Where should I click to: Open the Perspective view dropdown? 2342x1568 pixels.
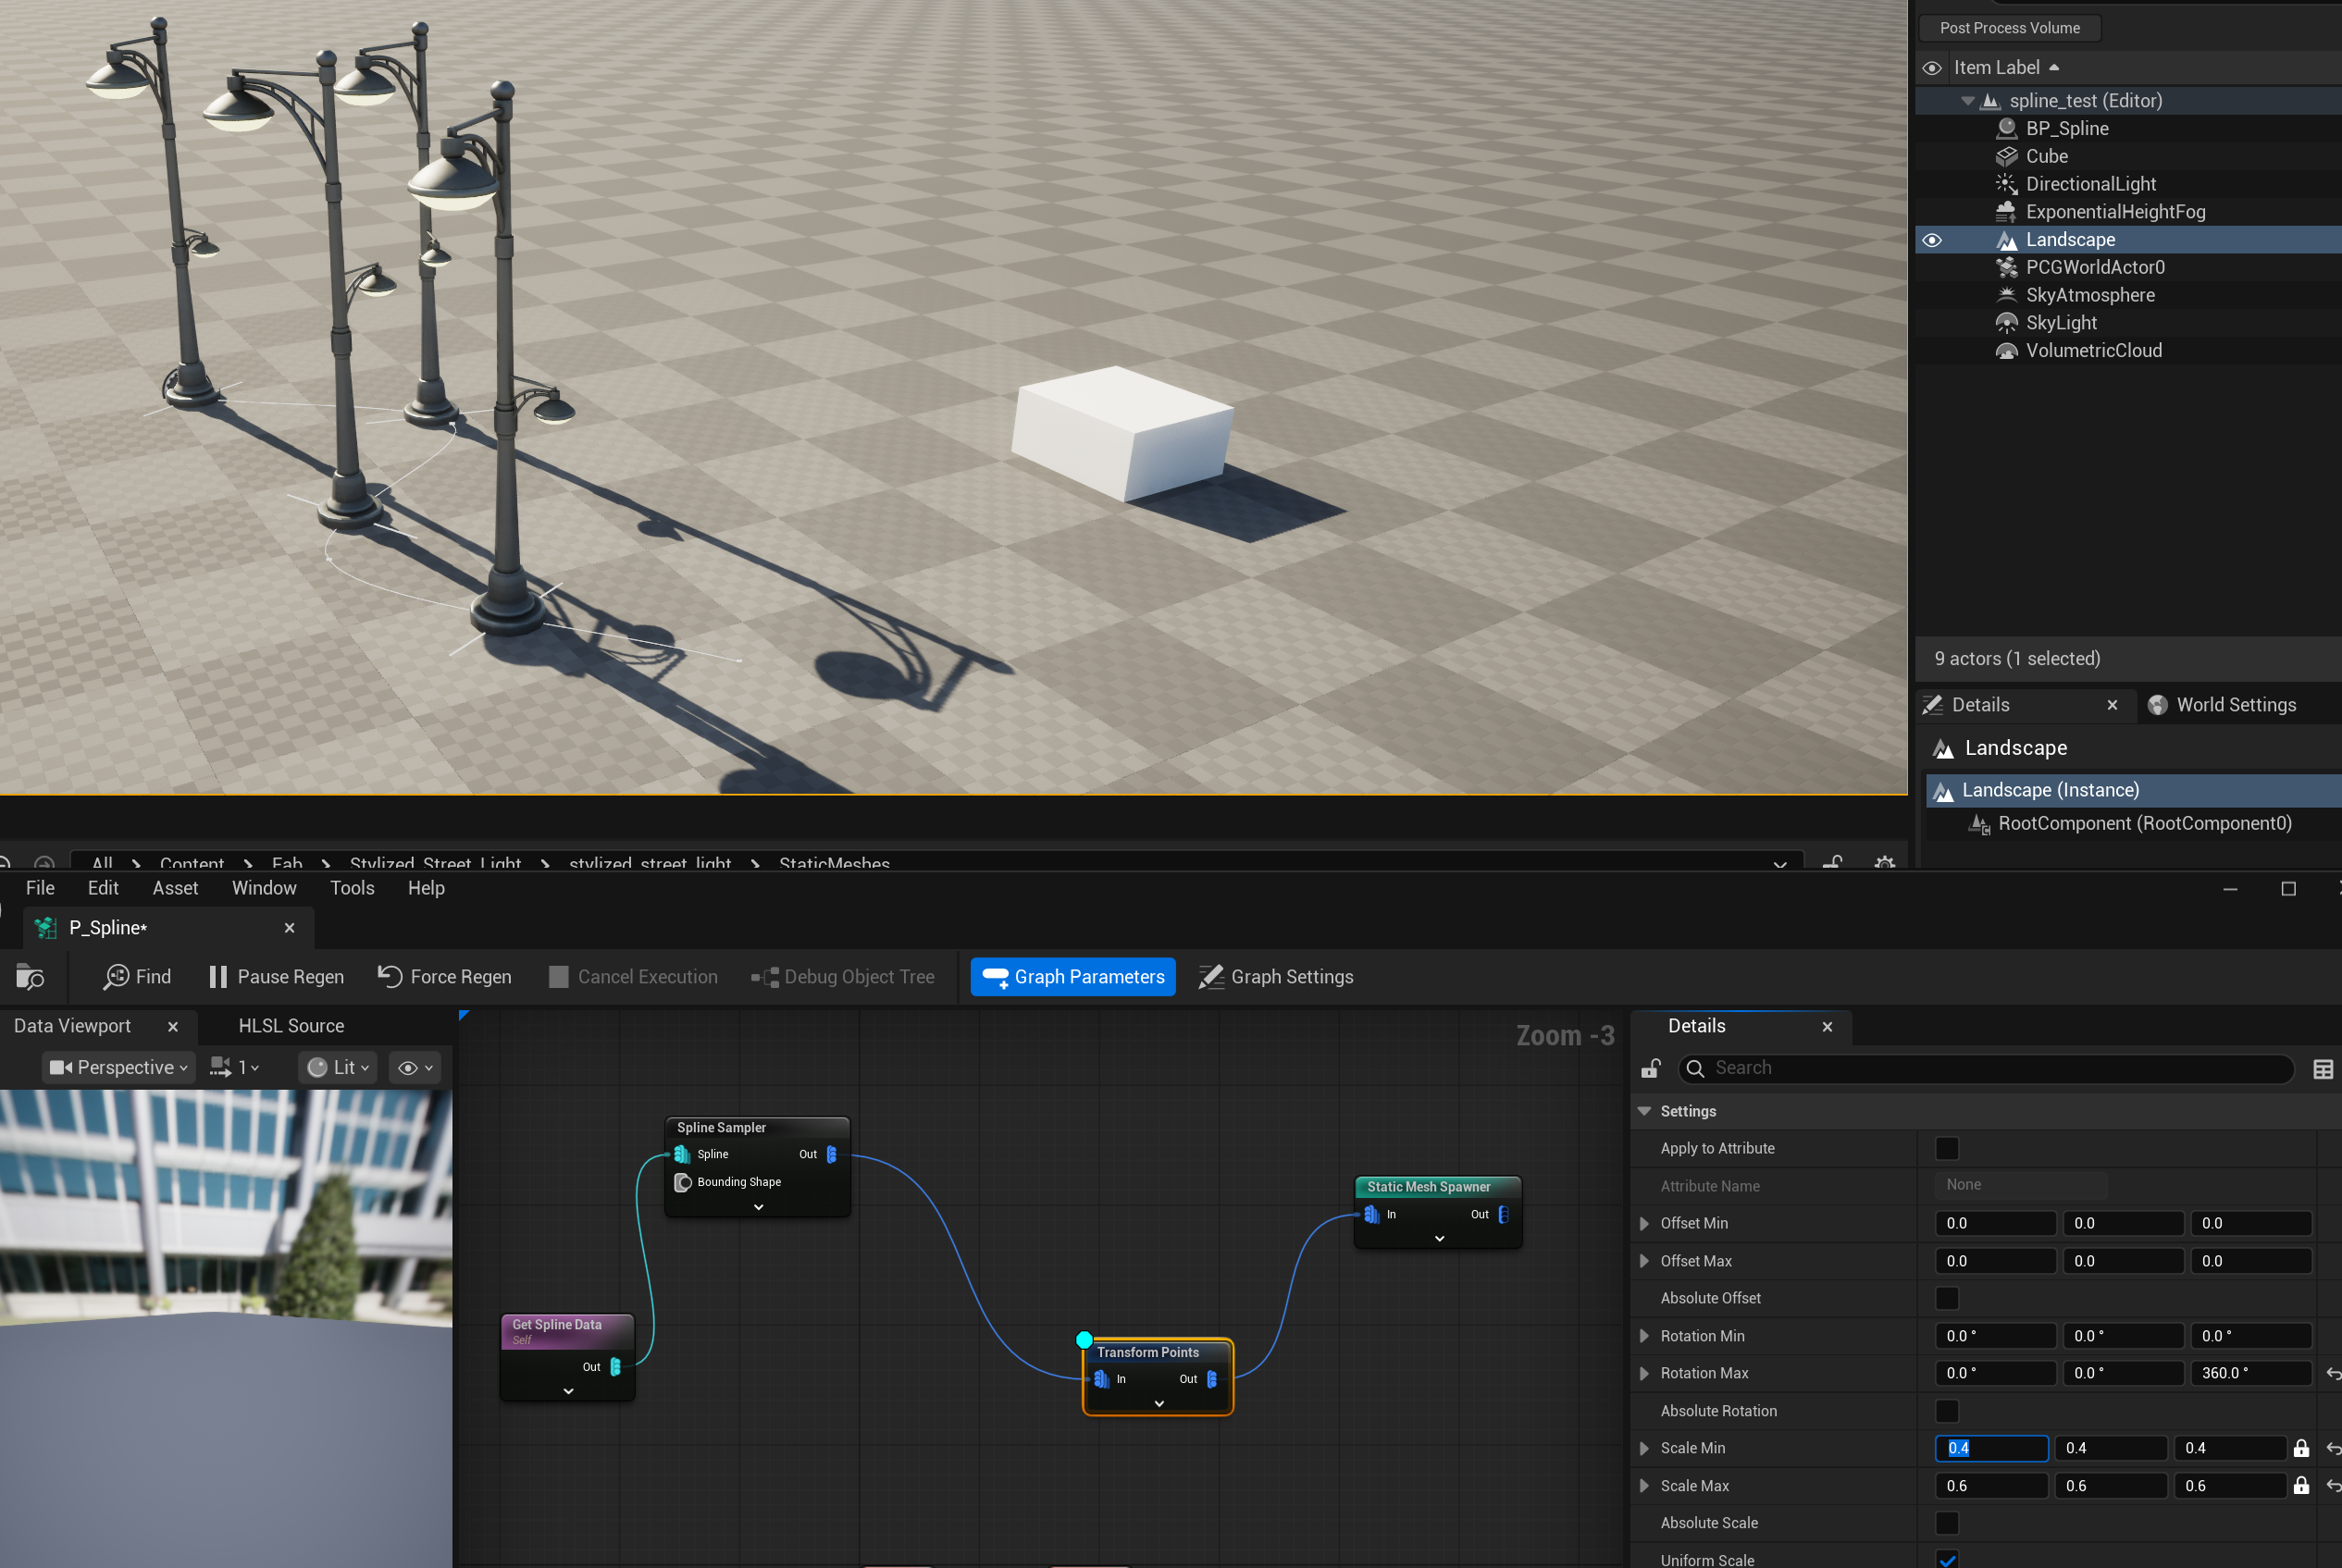pos(119,1068)
